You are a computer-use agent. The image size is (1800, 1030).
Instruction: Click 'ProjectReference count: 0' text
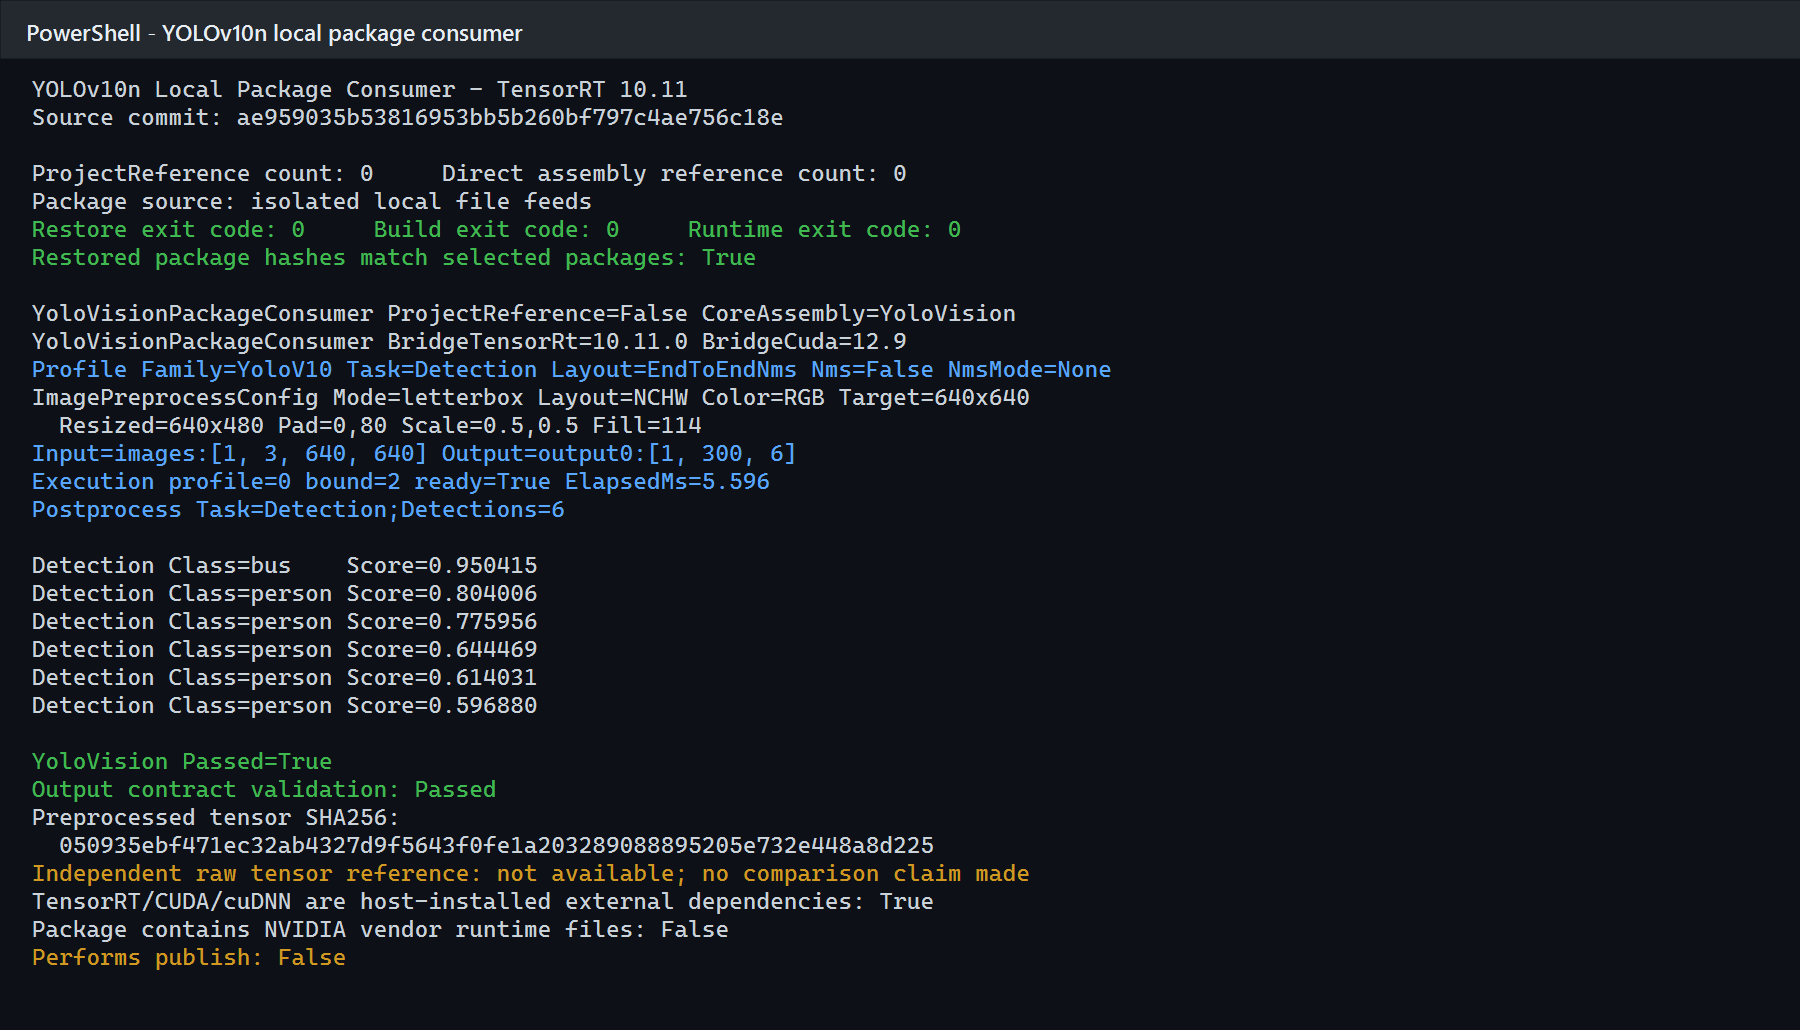coord(202,173)
